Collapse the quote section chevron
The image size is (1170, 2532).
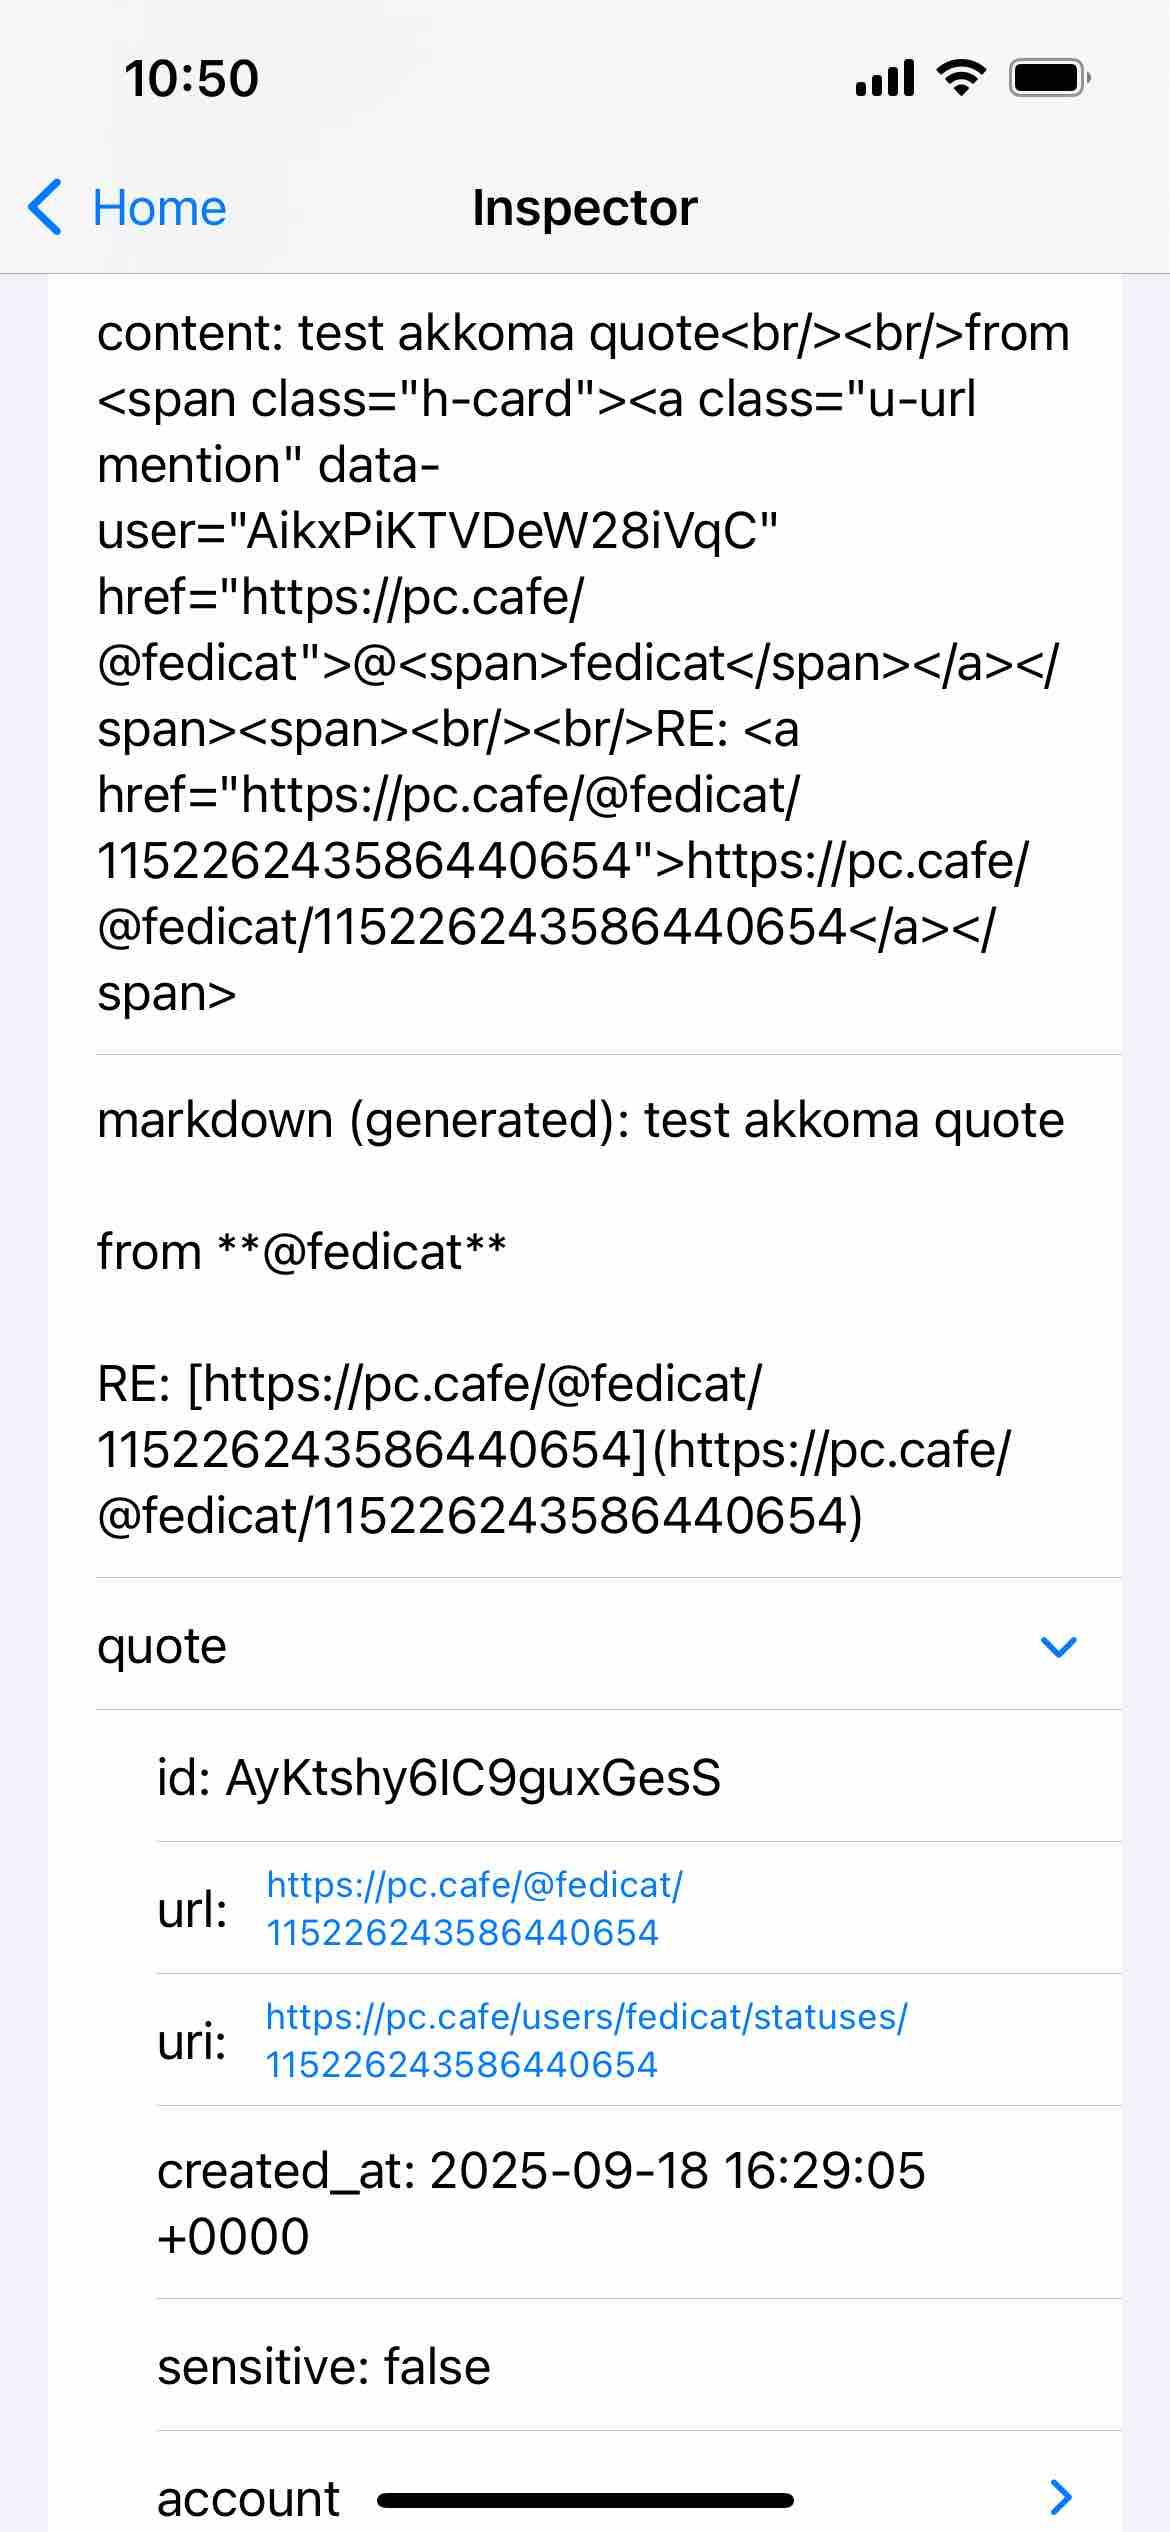[x=1058, y=1646]
